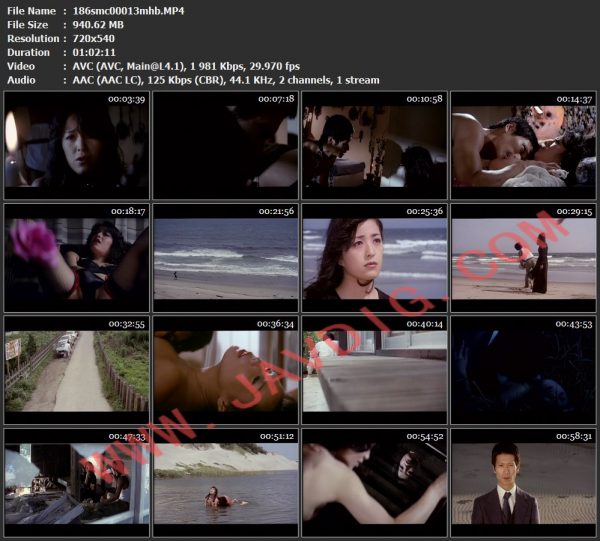Open the frame stamped 00:40:14
The height and width of the screenshot is (541, 600).
point(375,370)
